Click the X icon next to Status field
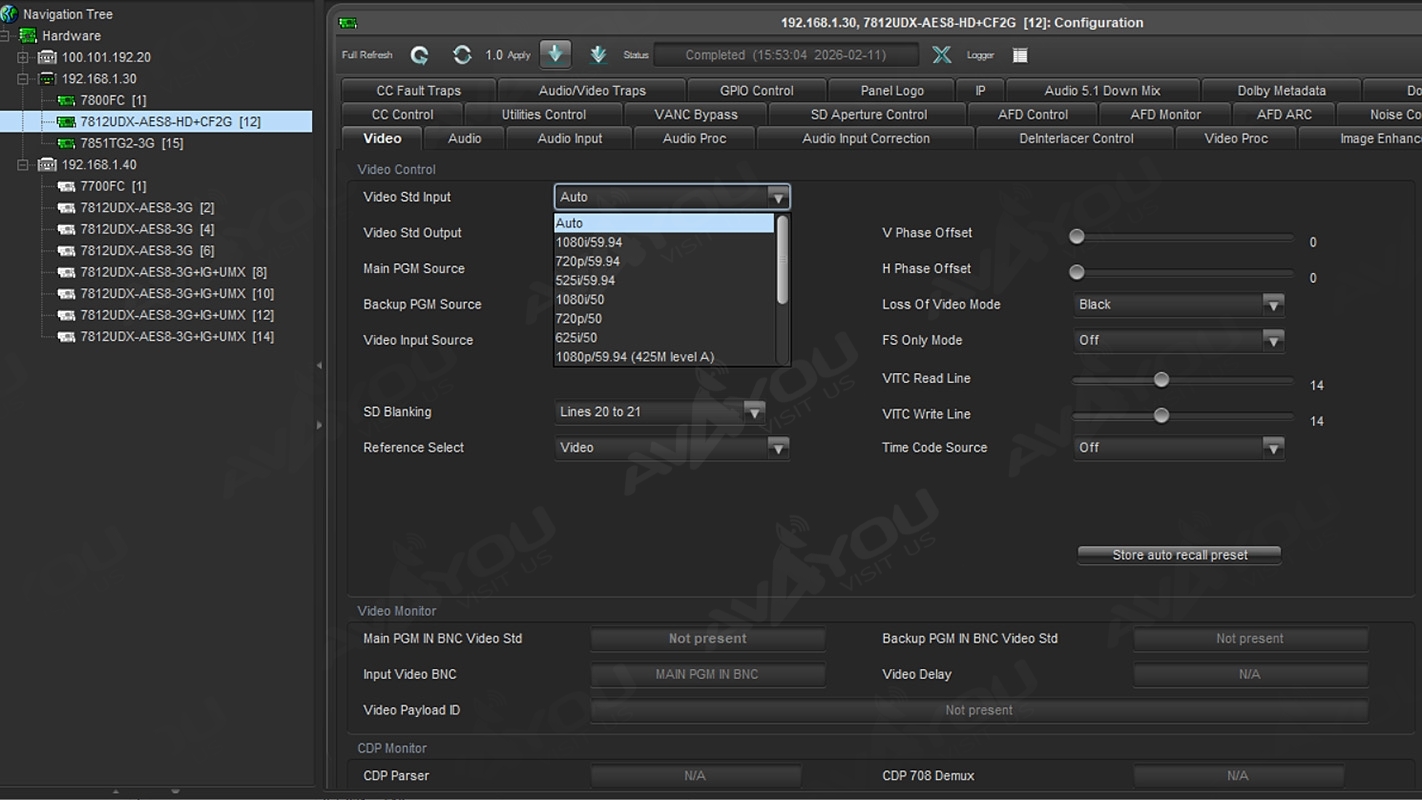 [x=941, y=55]
